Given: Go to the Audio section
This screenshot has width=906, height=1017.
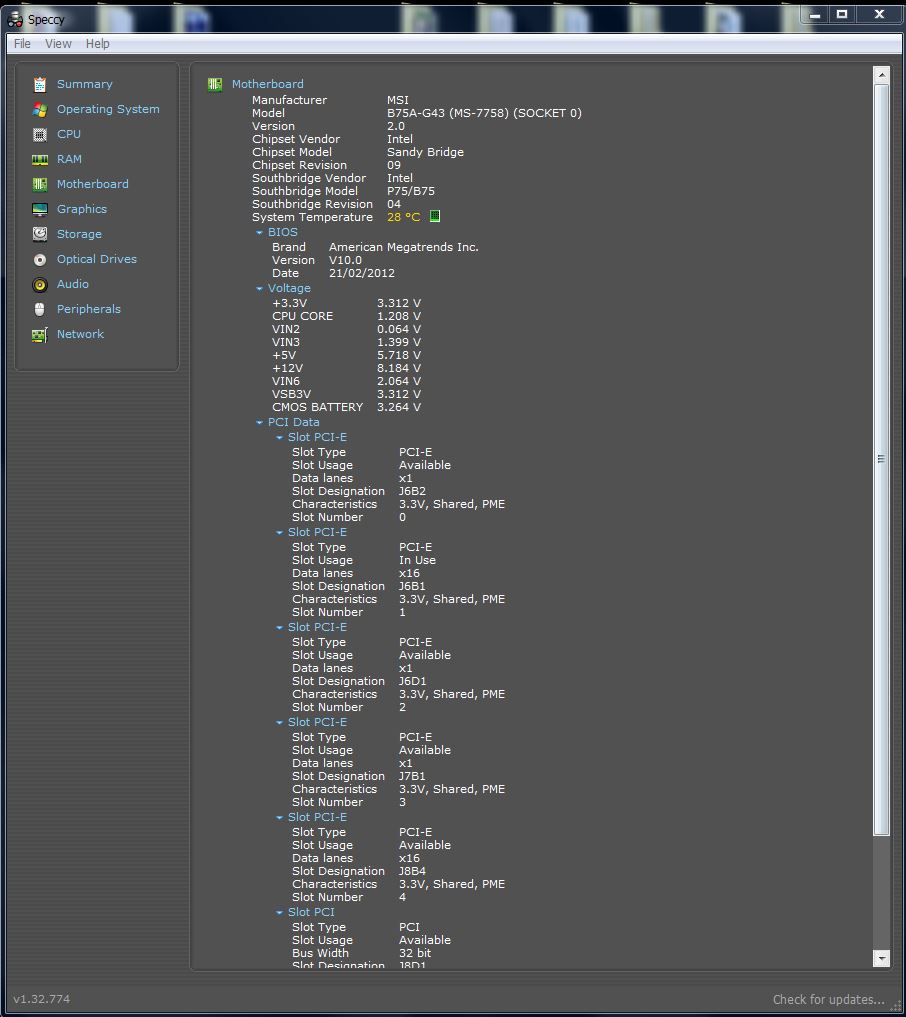Looking at the screenshot, I should point(73,284).
